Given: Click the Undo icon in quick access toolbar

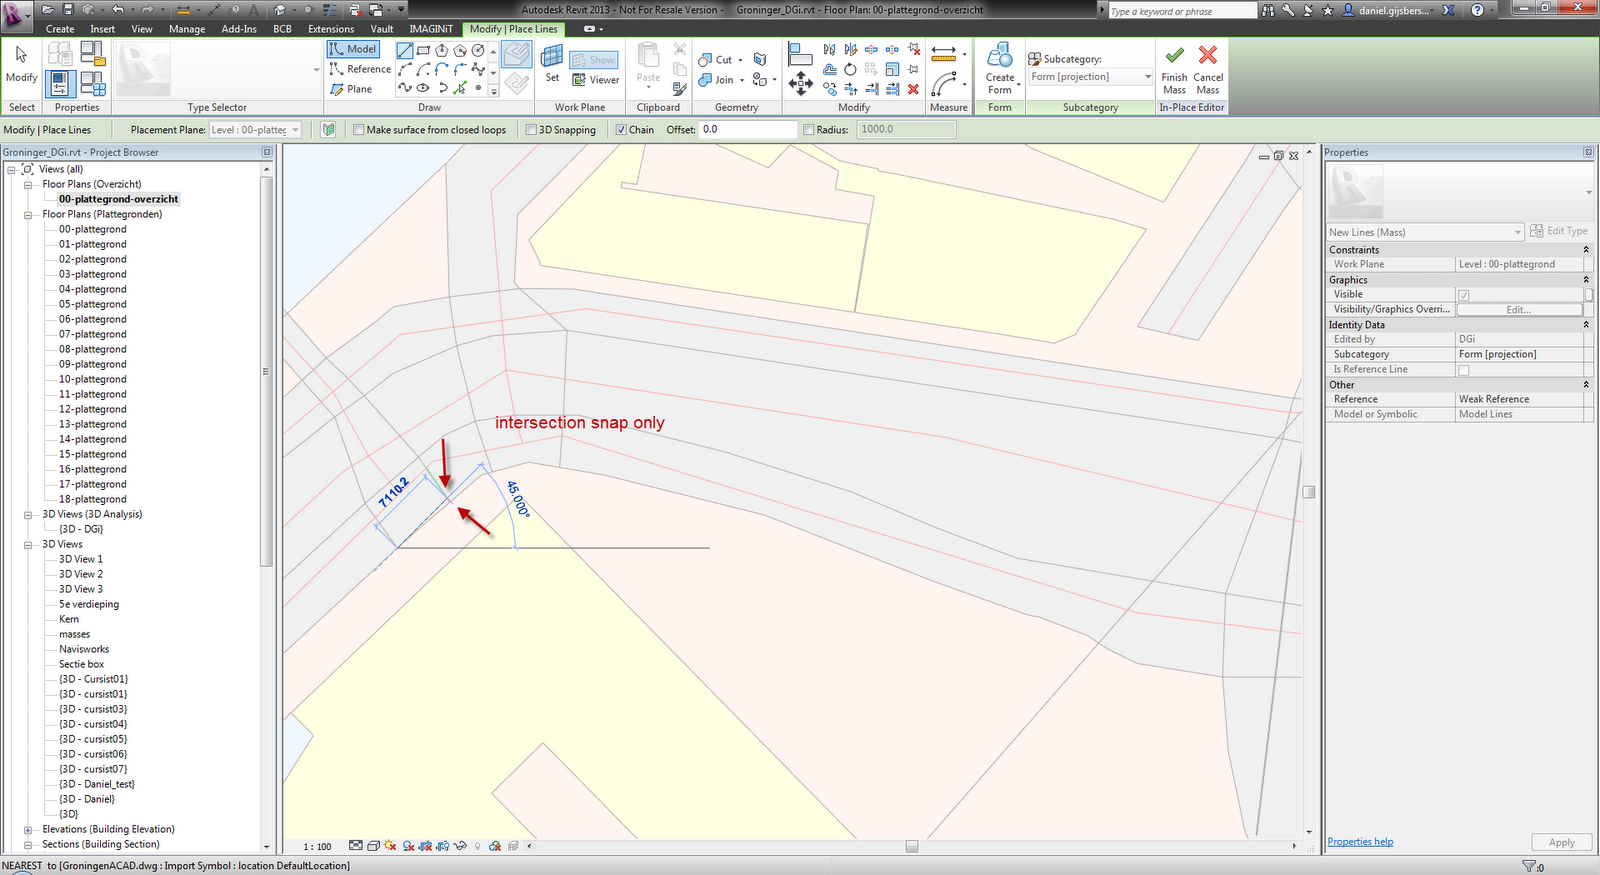Looking at the screenshot, I should click(118, 9).
